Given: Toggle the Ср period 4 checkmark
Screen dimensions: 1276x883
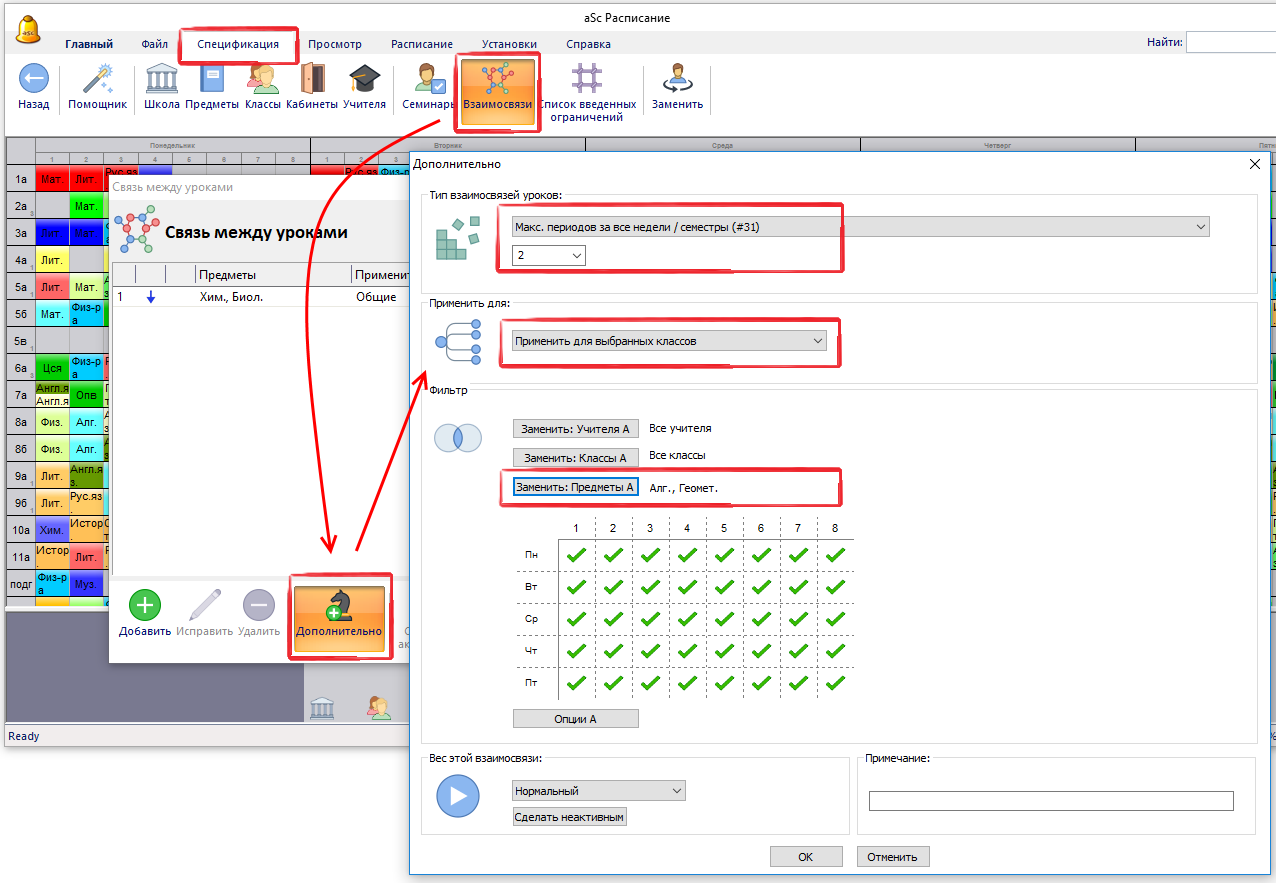Looking at the screenshot, I should coord(687,619).
